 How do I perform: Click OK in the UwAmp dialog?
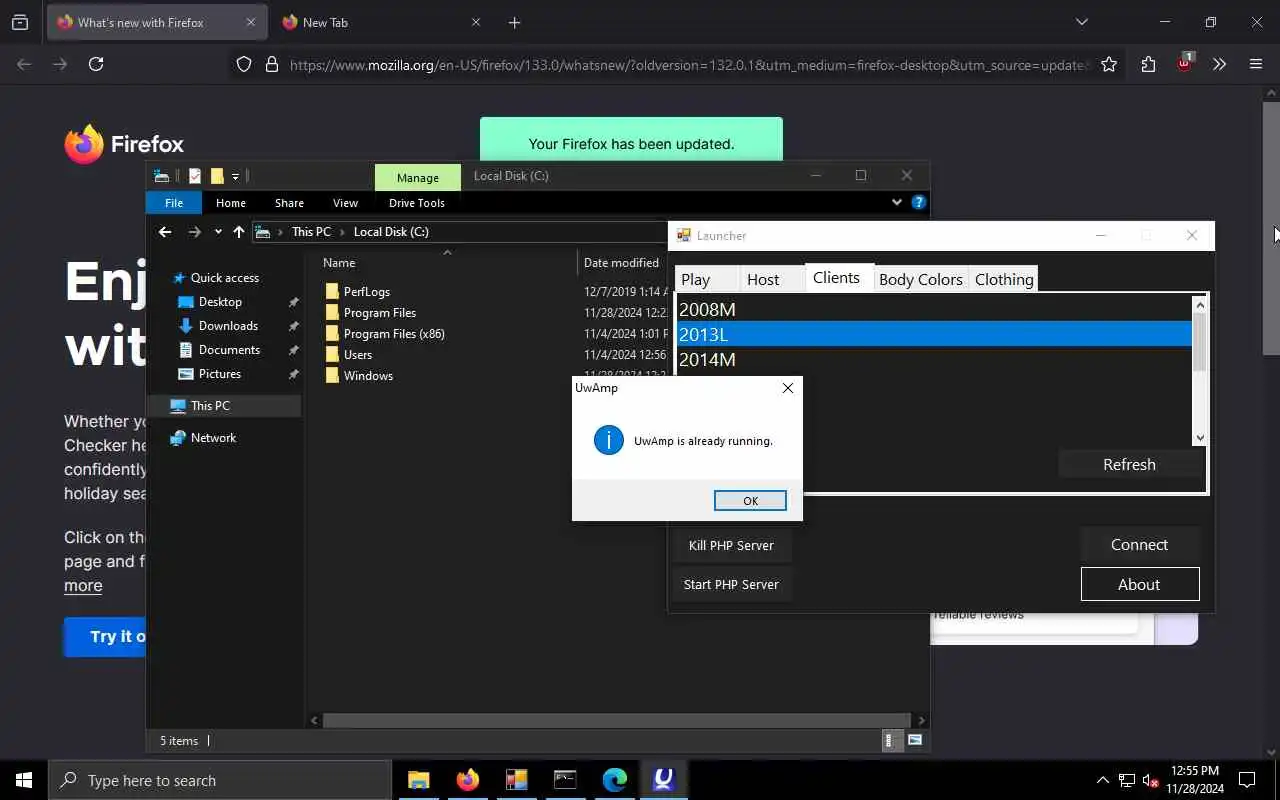tap(750, 501)
